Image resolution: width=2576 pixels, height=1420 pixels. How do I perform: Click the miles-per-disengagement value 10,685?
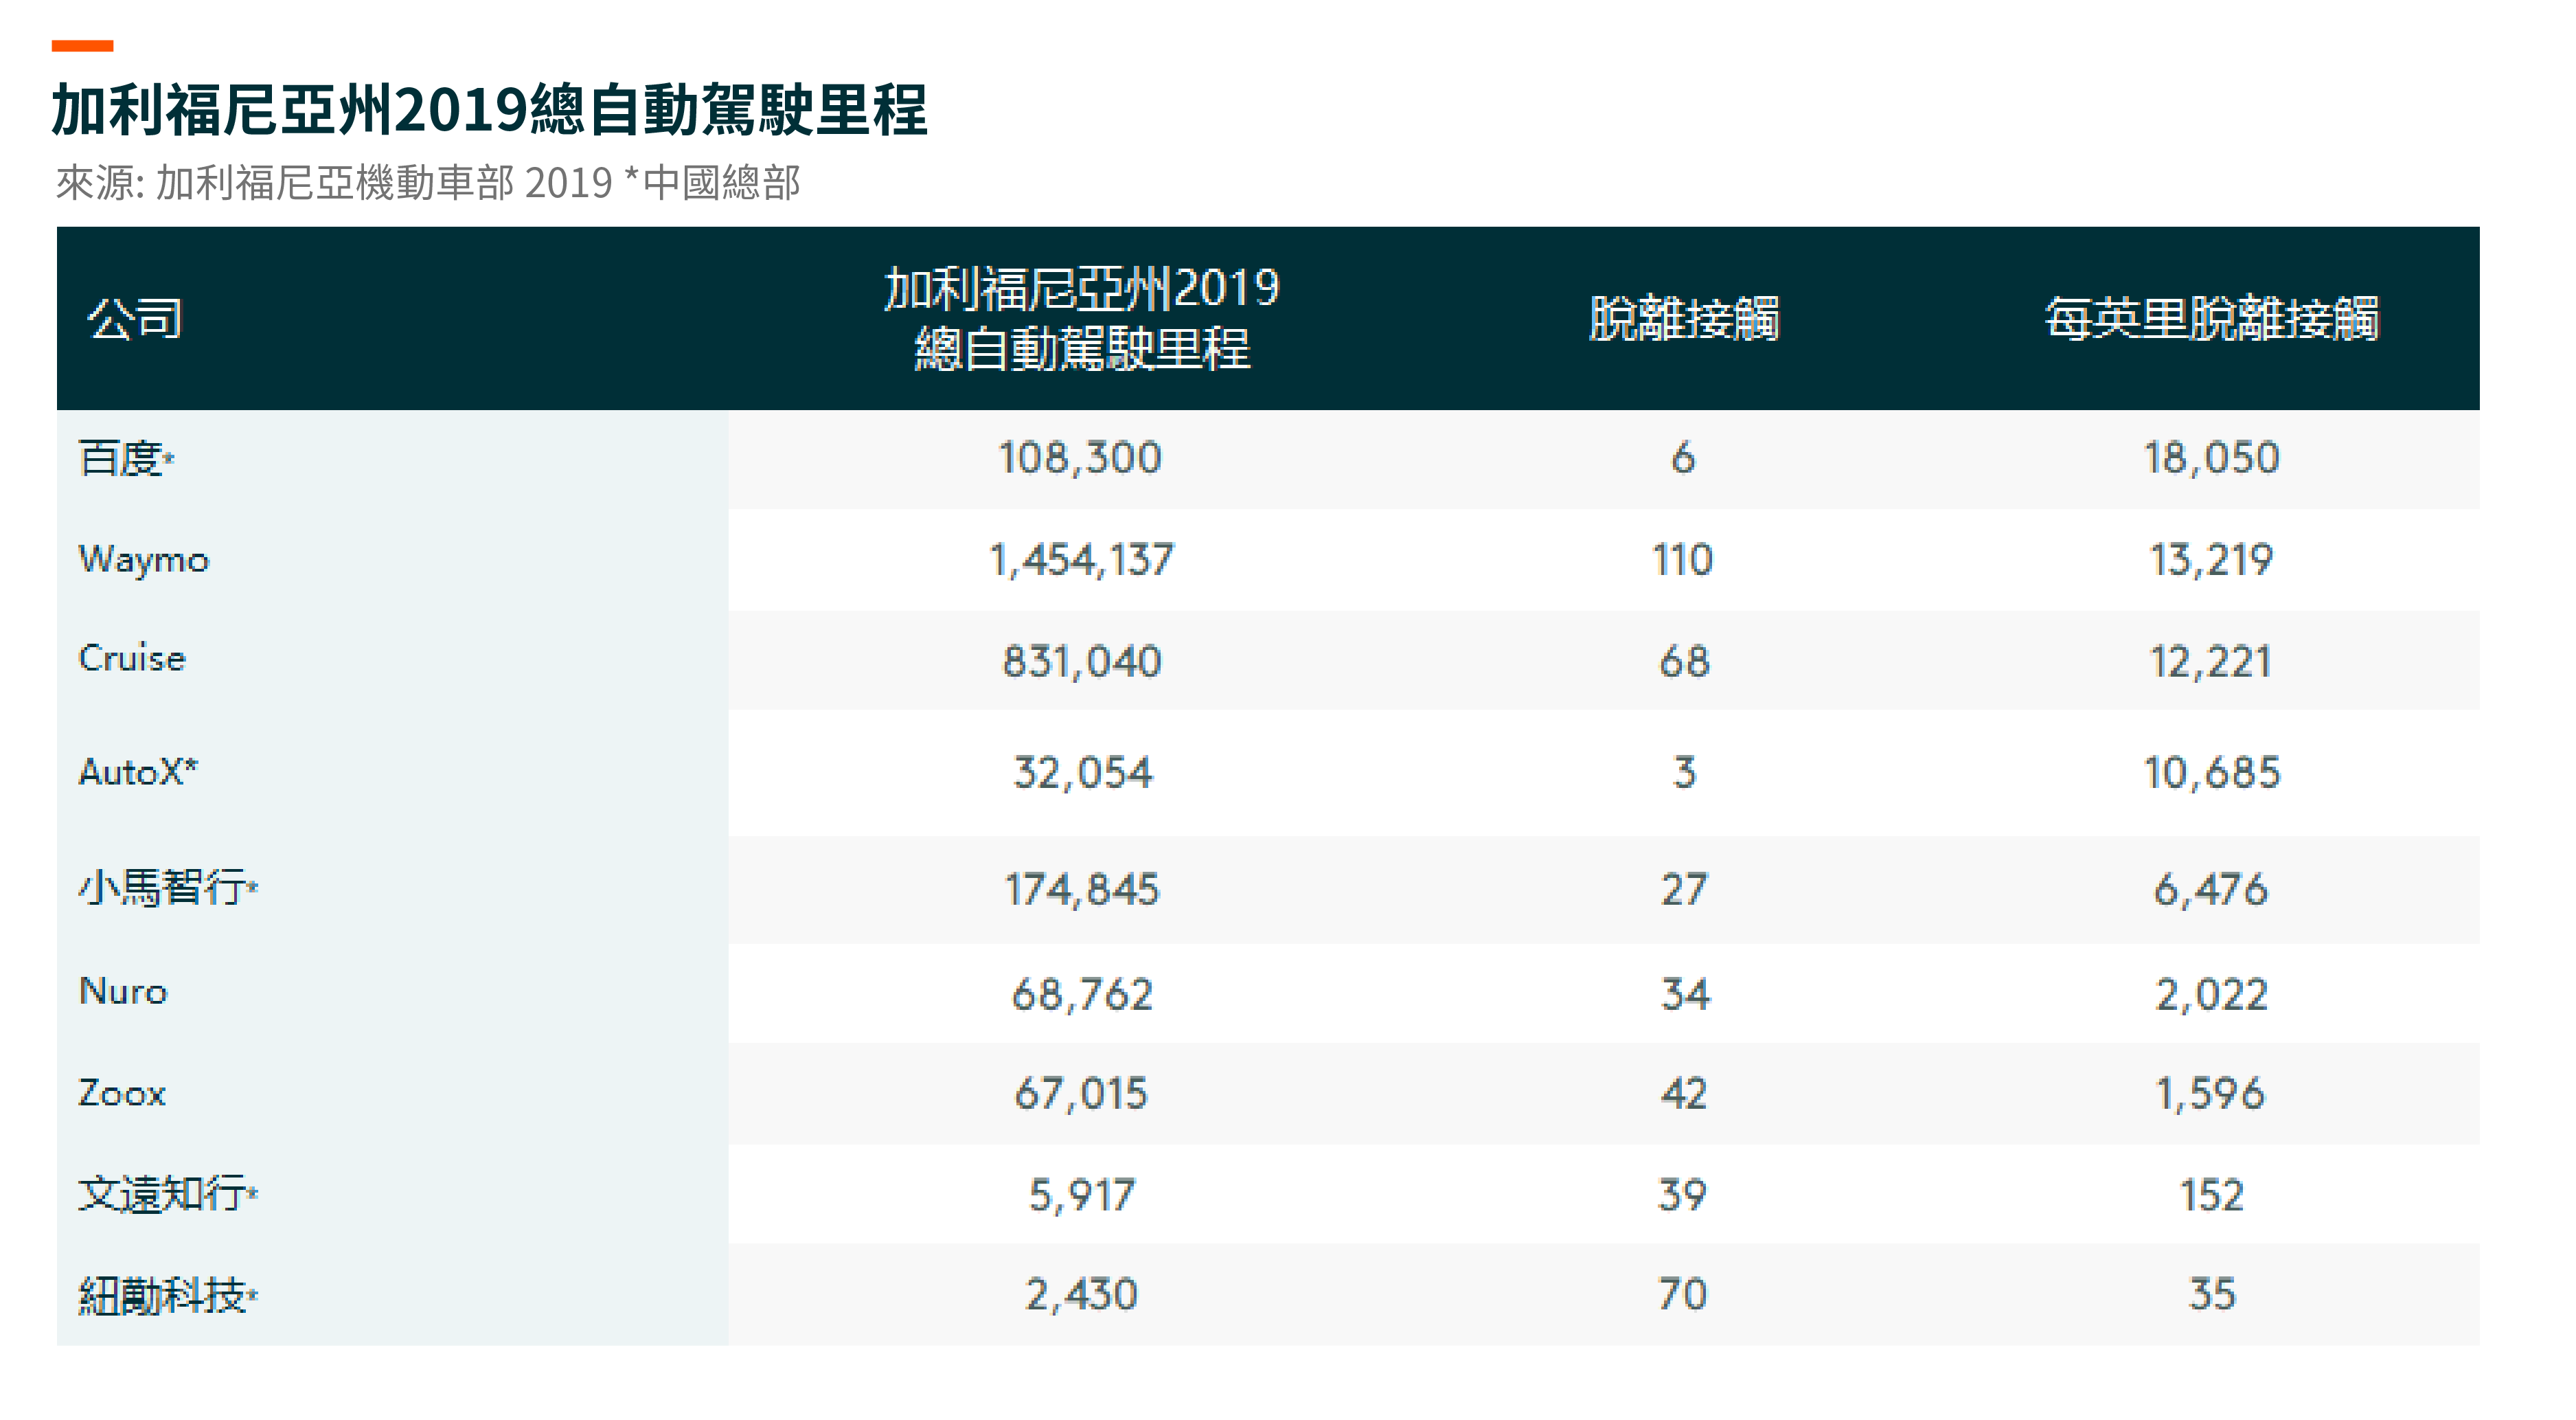[x=2211, y=773]
